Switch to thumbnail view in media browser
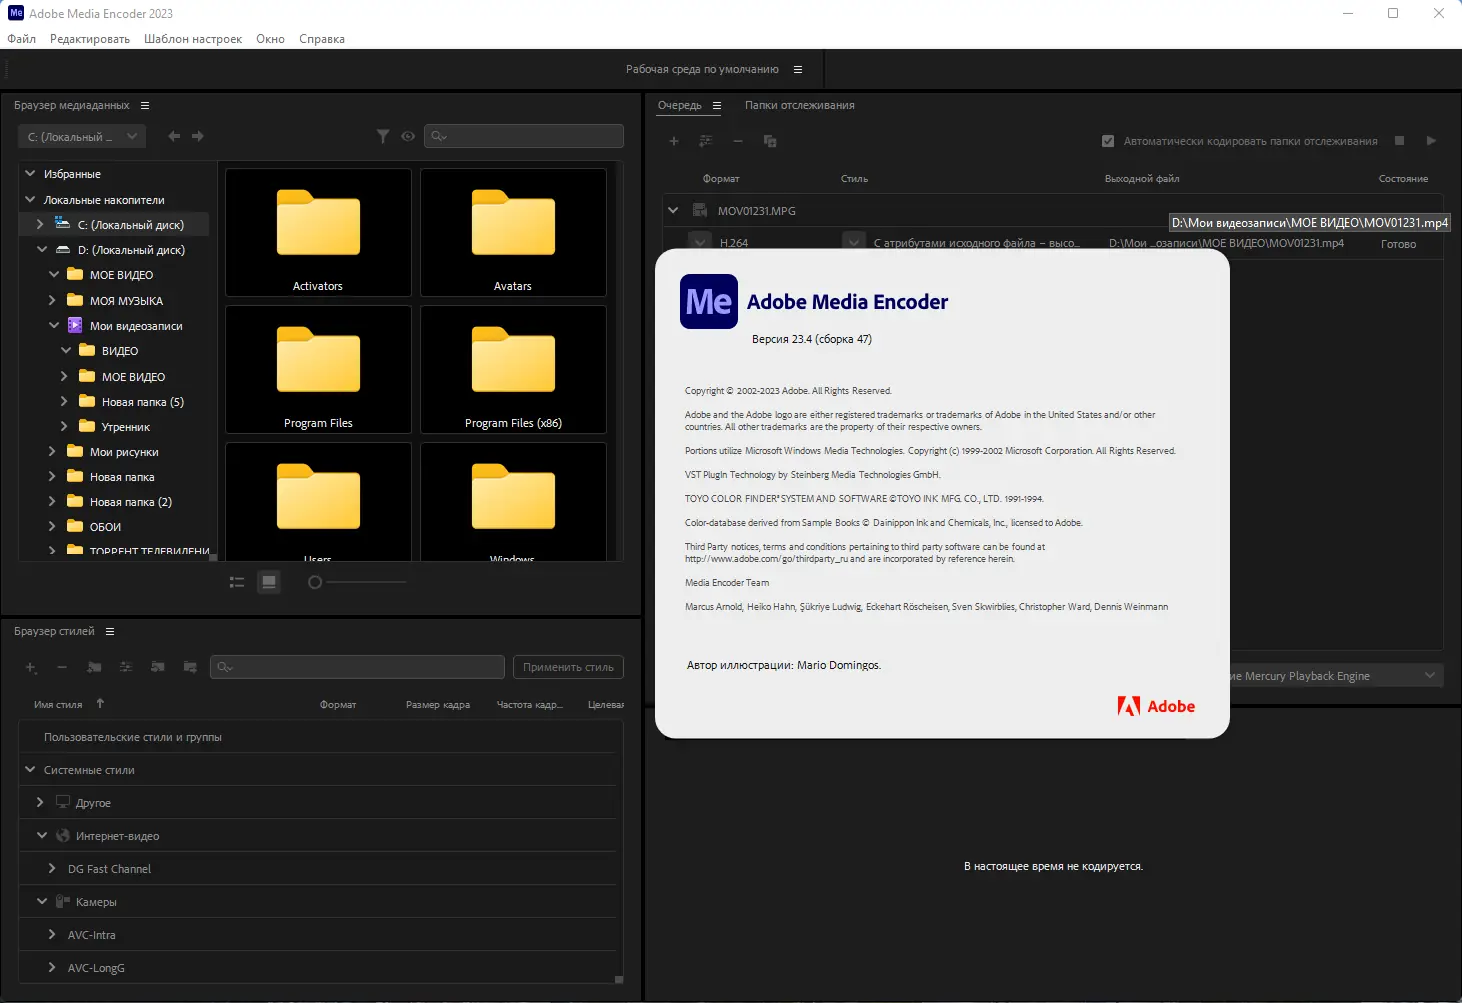 [x=269, y=581]
